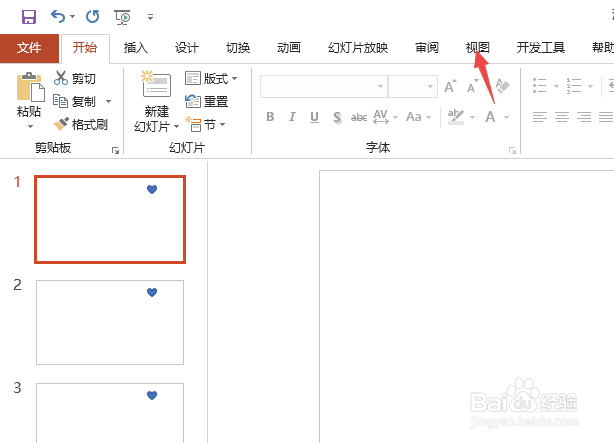Align text right
614x443 pixels.
(x=584, y=117)
